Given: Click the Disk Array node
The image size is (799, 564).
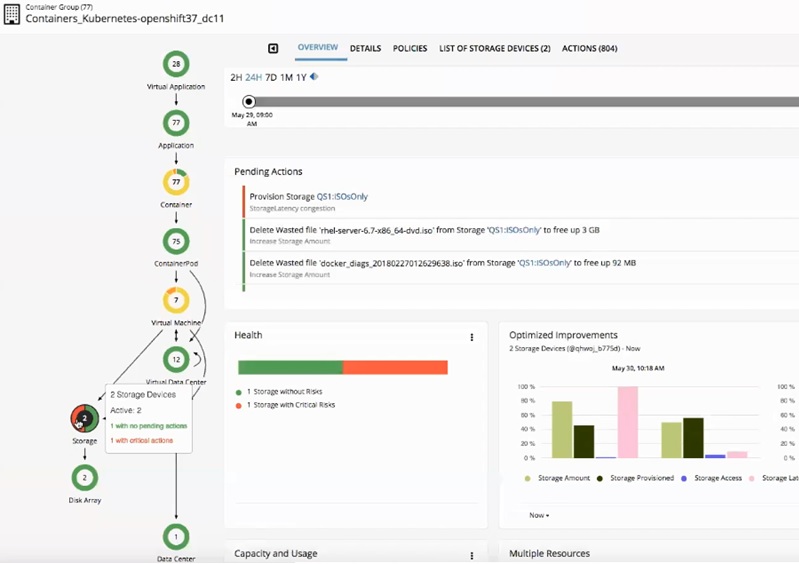Looking at the screenshot, I should (85, 478).
